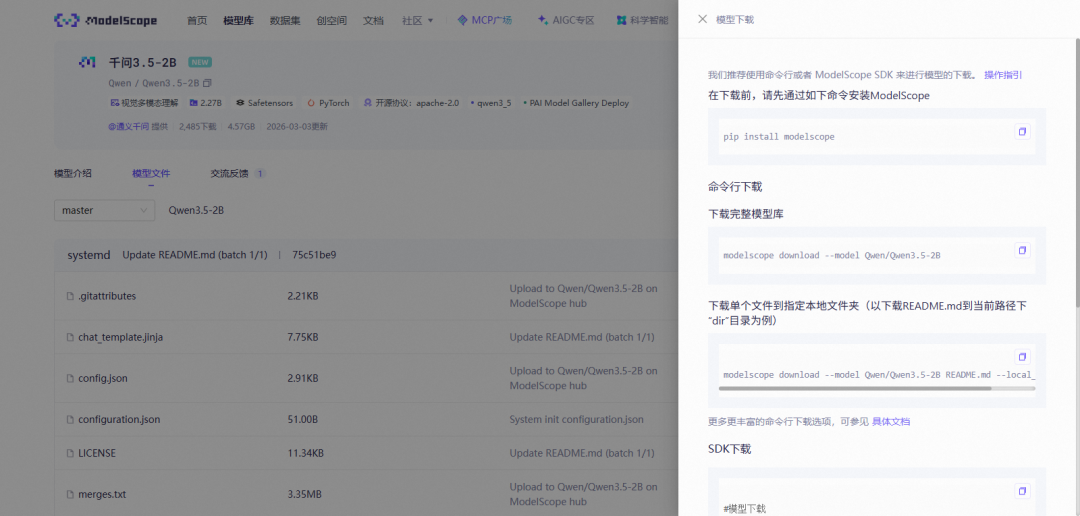Copy the Qwen / Qwen3.5-2B model ID

click(x=207, y=83)
